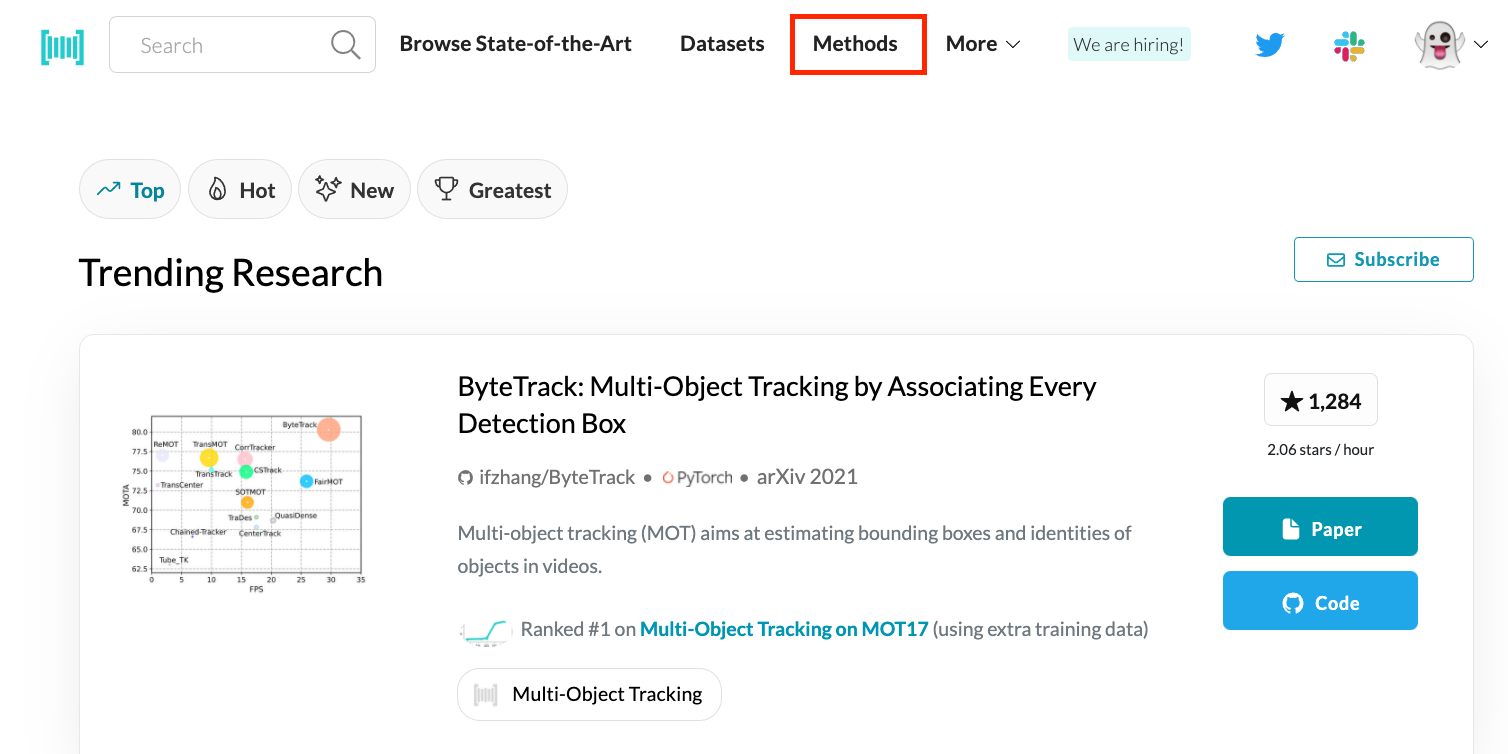
Task: Click the ByteTrack MOTA chart thumbnail
Action: pyautogui.click(x=245, y=499)
